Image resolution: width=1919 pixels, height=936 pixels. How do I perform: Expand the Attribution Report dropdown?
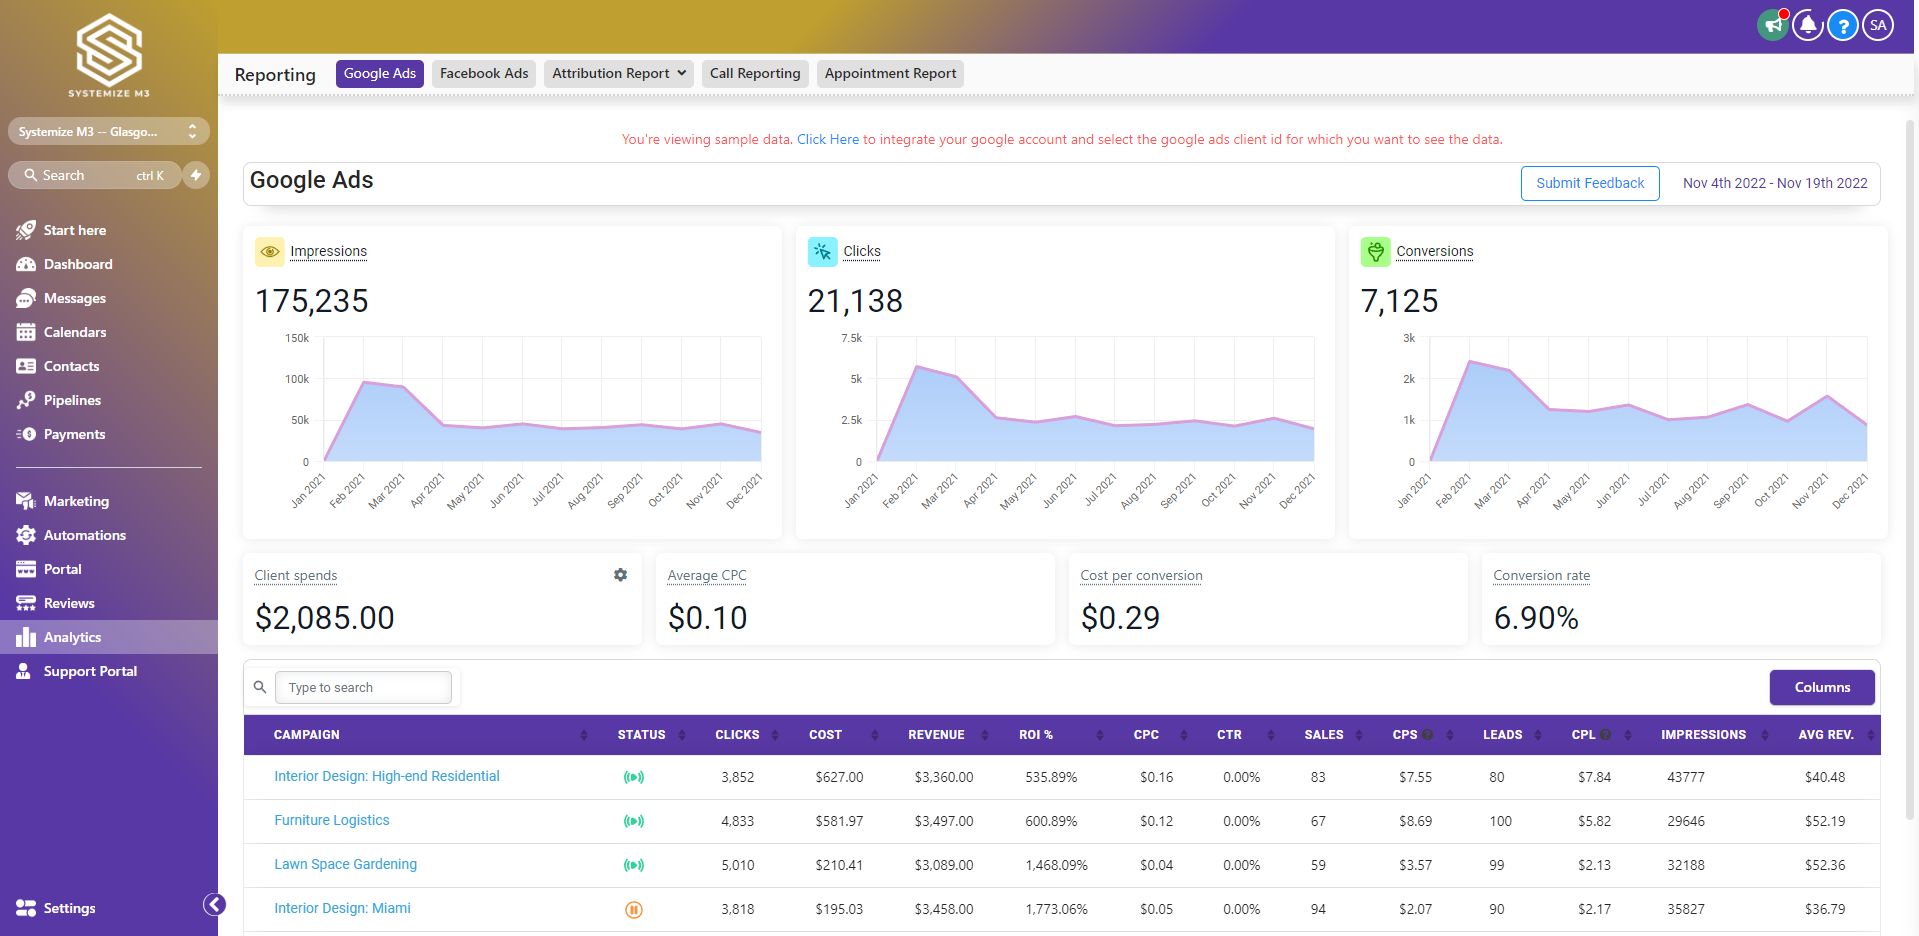coord(618,74)
